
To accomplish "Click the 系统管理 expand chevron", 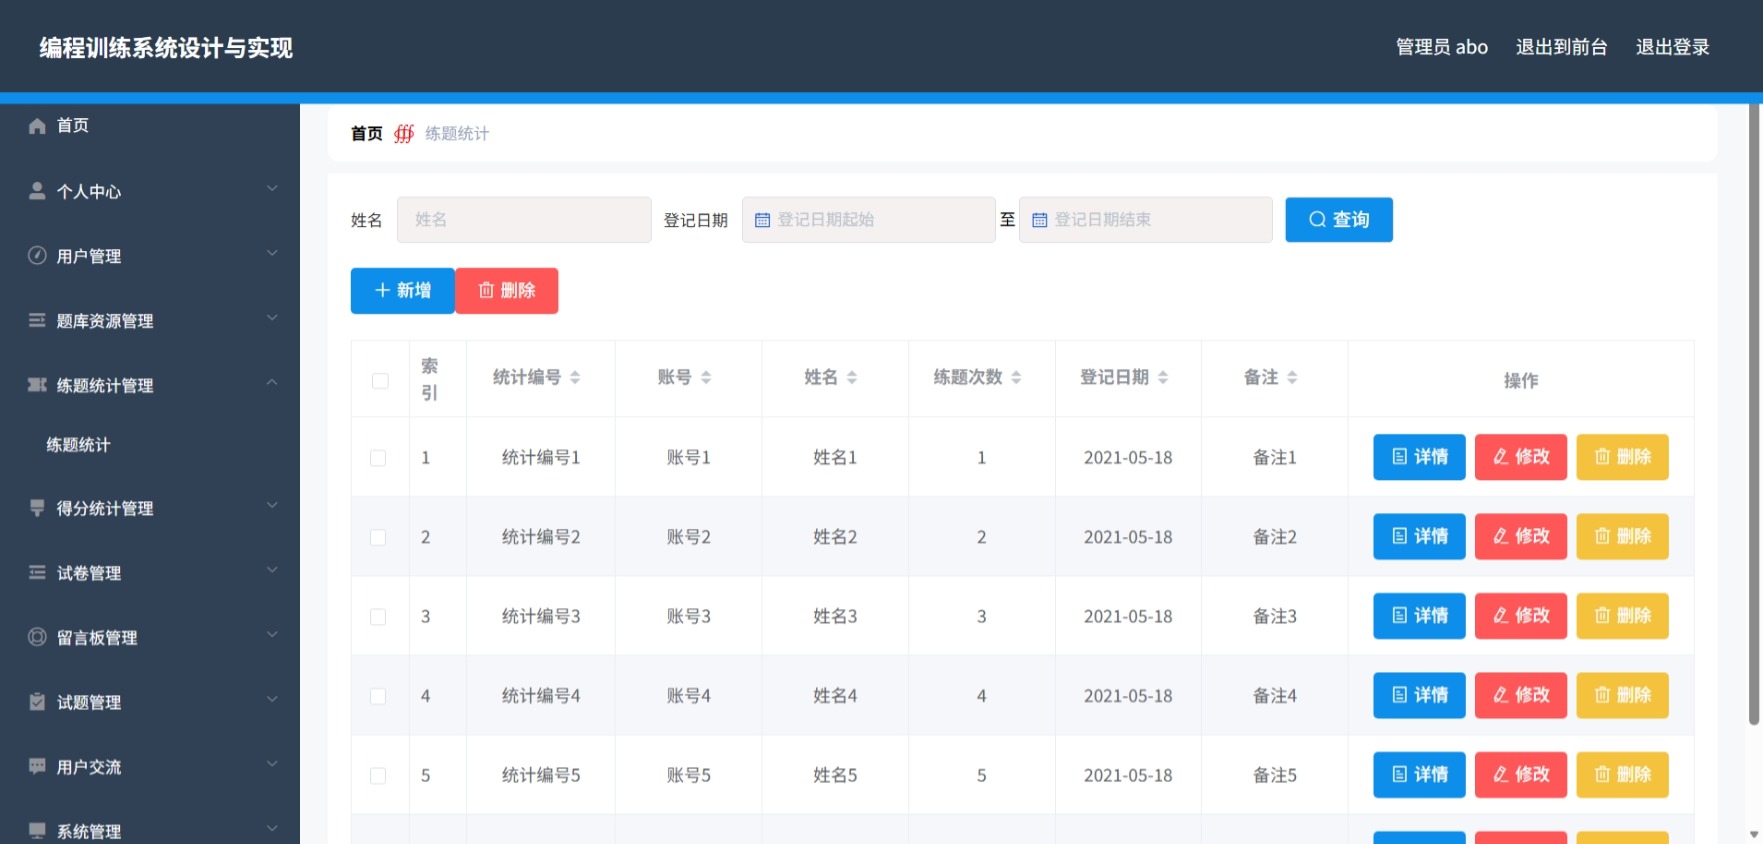I will (272, 828).
